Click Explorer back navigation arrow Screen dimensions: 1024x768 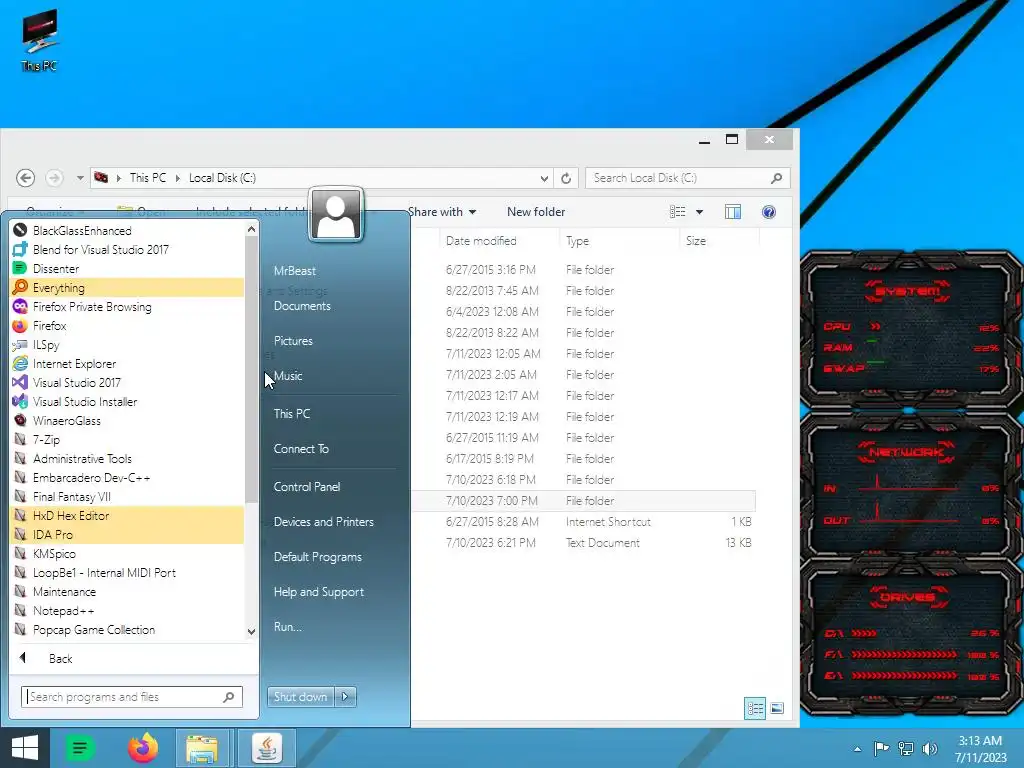(x=25, y=178)
